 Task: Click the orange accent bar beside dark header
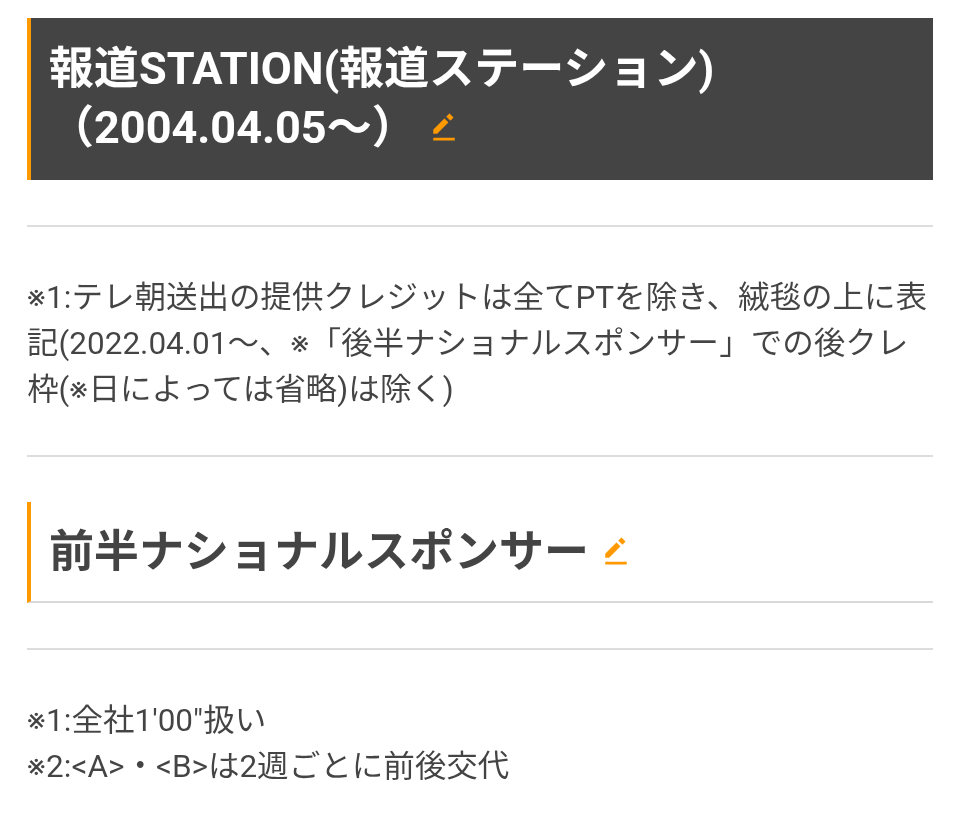[x=29, y=99]
